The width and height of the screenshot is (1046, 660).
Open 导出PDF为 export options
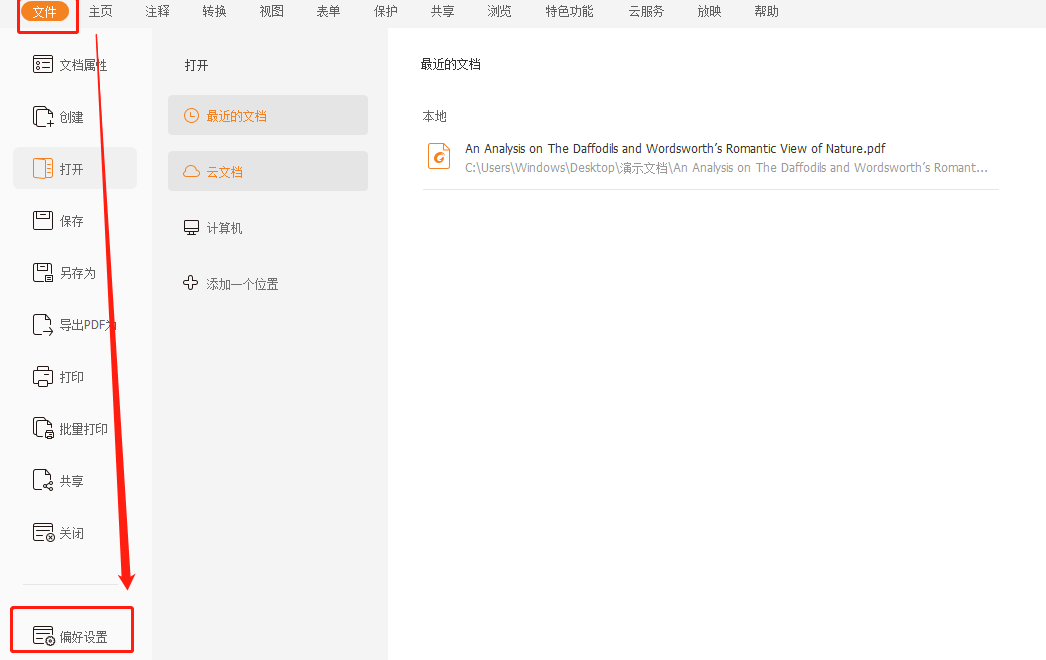pyautogui.click(x=74, y=324)
